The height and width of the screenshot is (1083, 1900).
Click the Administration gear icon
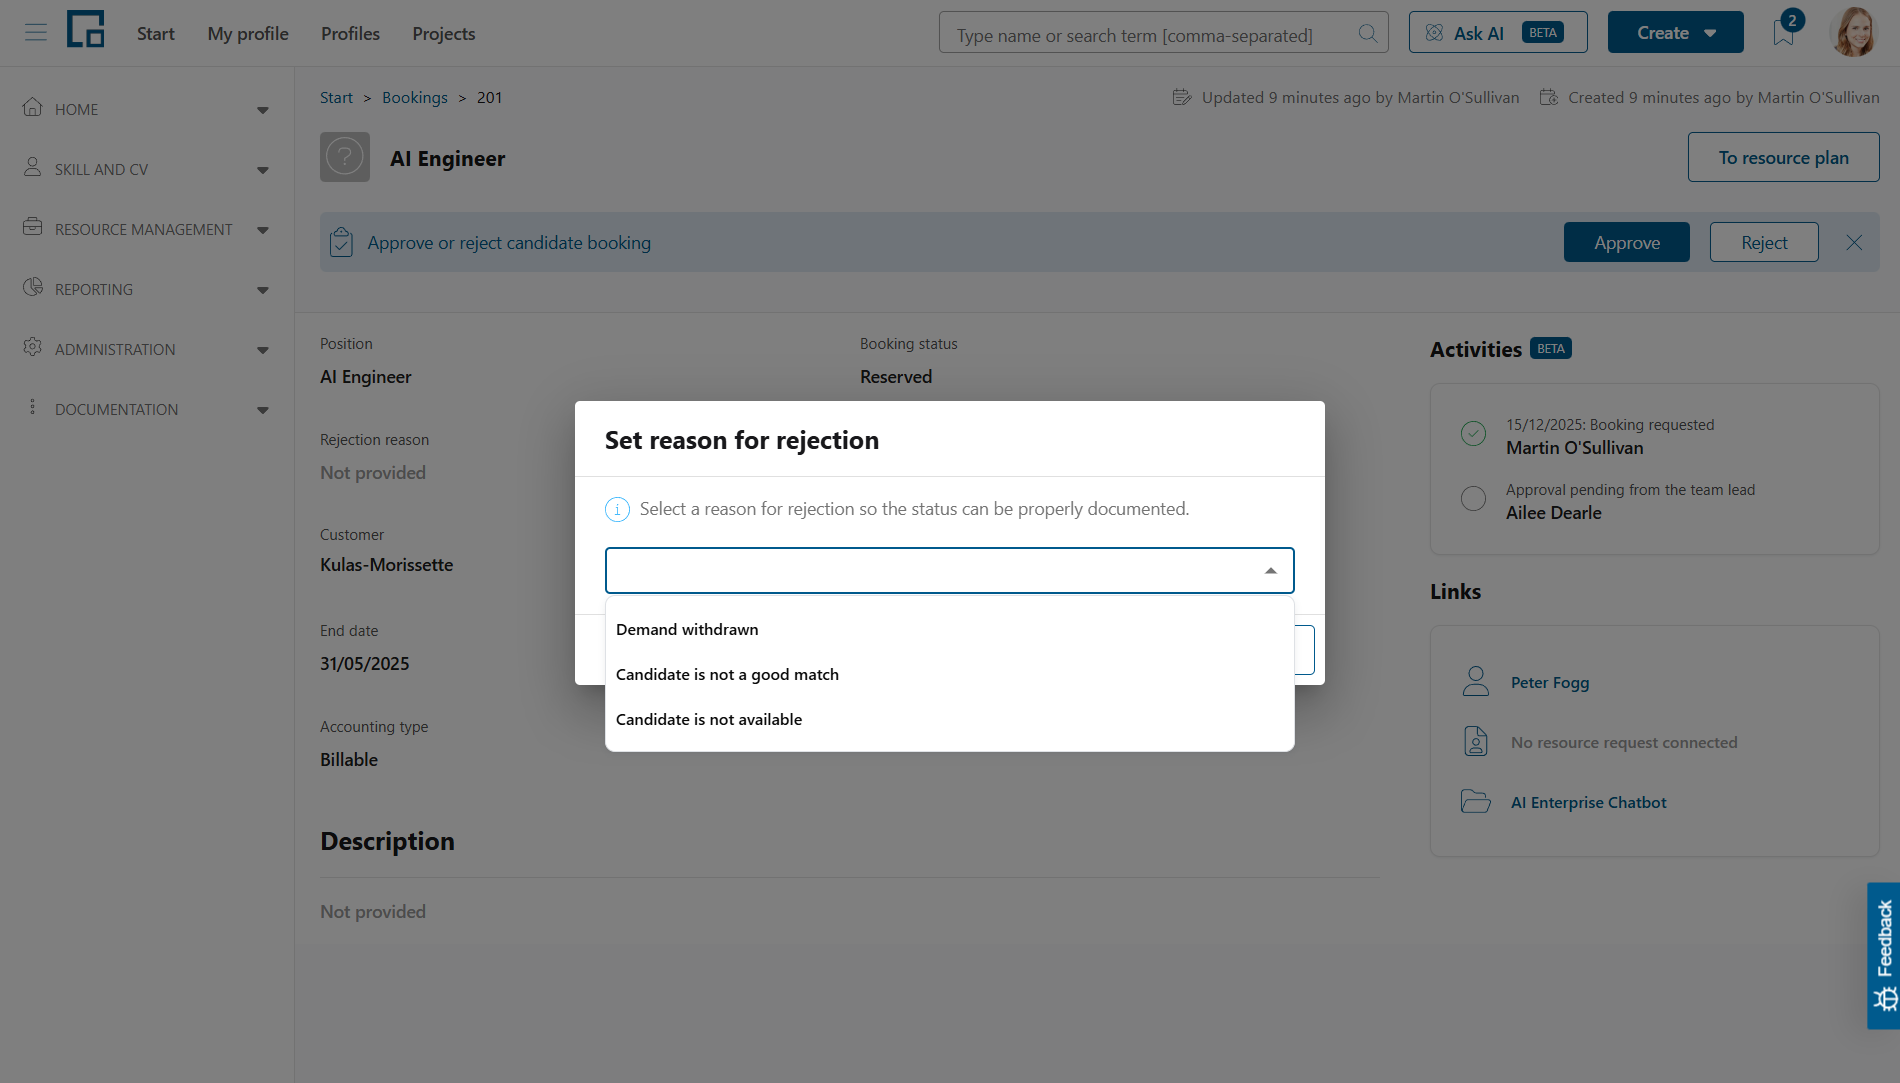pos(33,347)
